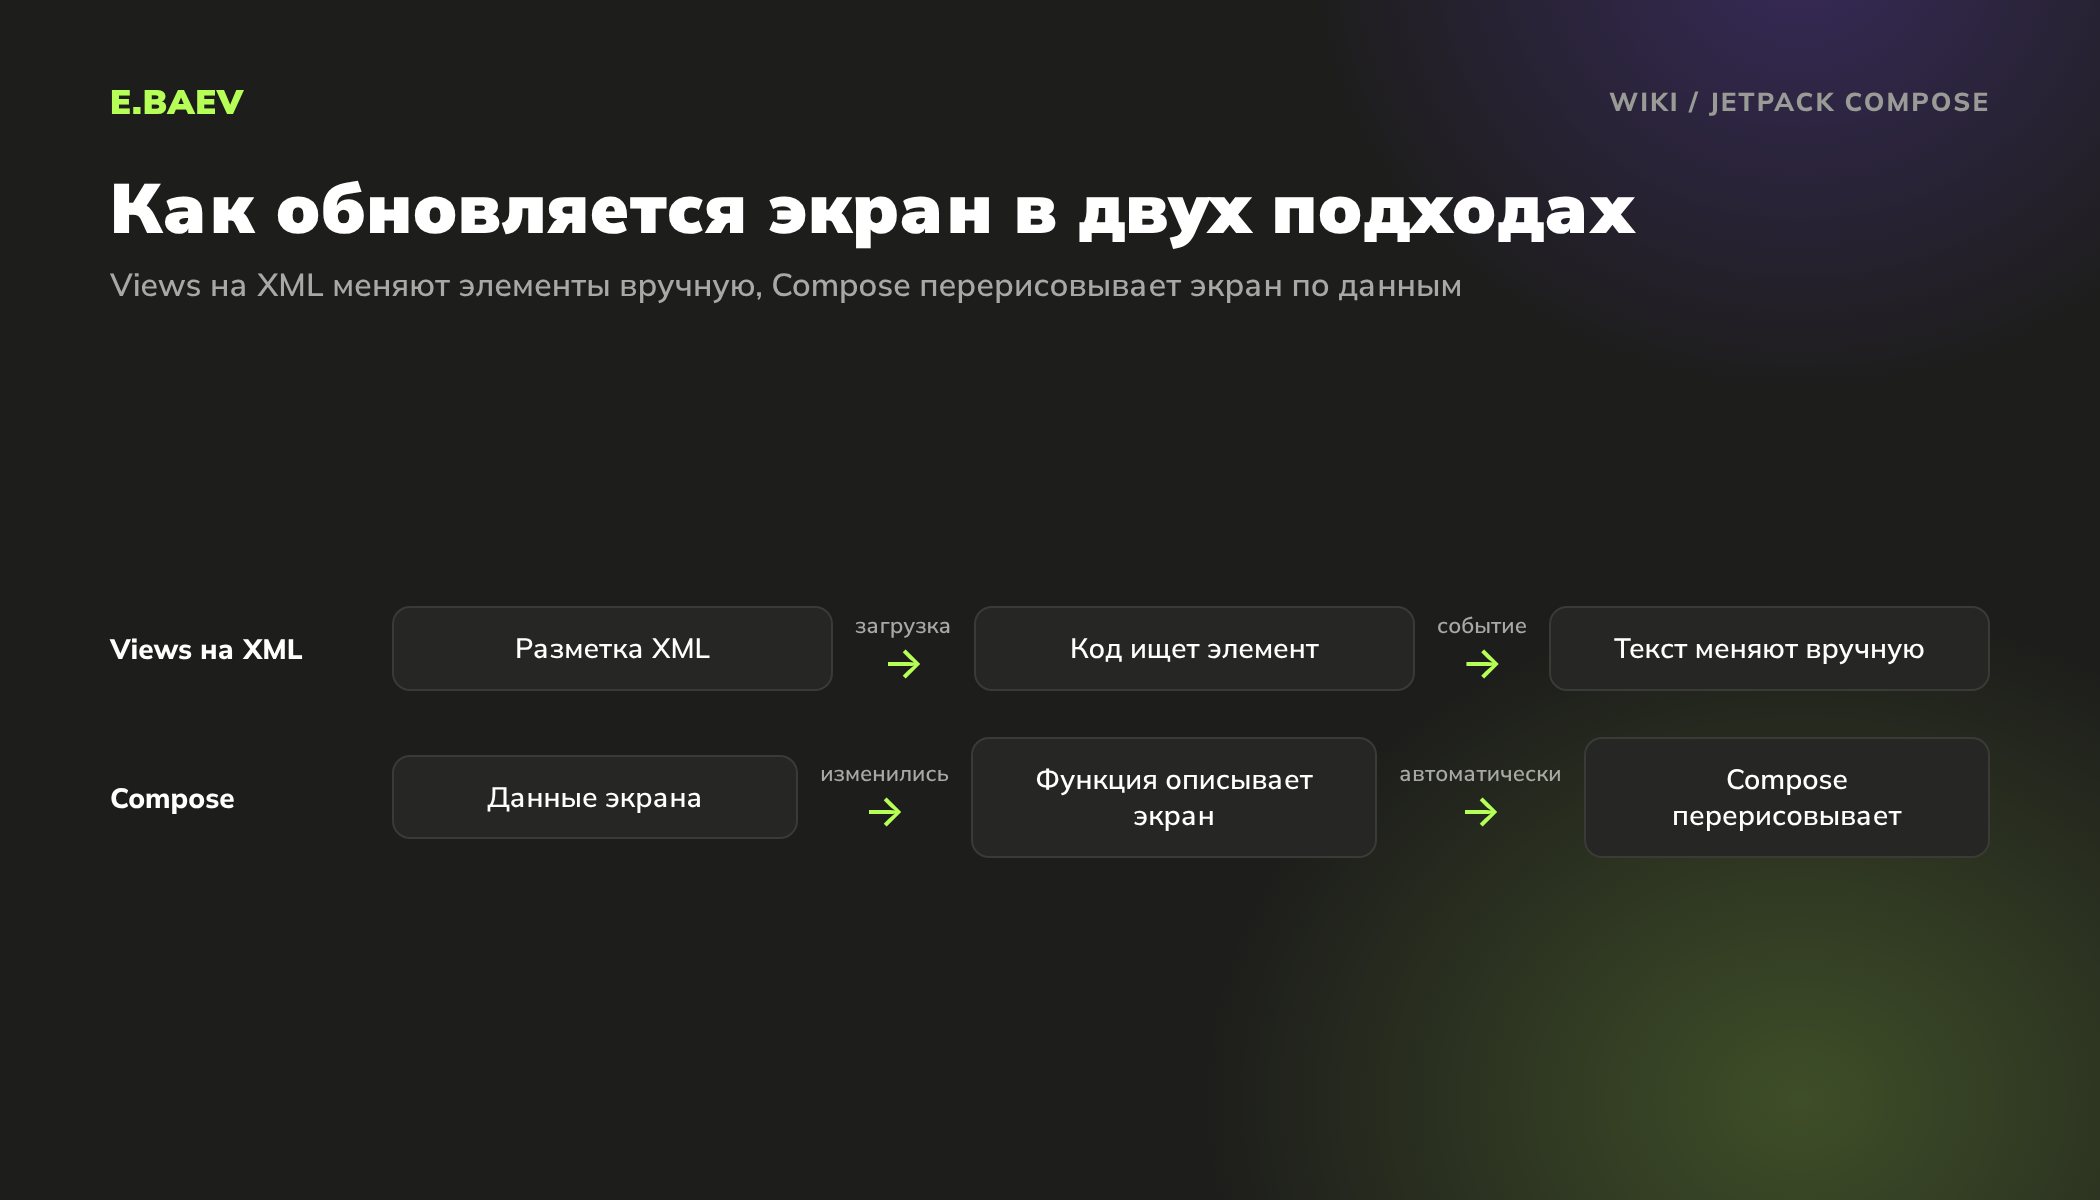The width and height of the screenshot is (2100, 1200).
Task: Click the WIKI / JETPACK COMPOSE header label
Action: 1799,102
